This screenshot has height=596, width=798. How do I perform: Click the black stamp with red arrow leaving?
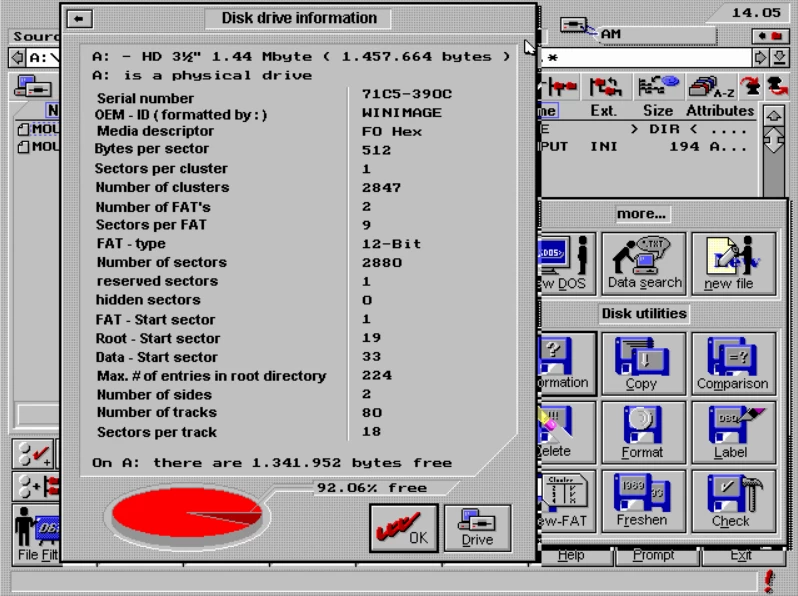pyautogui.click(x=776, y=86)
